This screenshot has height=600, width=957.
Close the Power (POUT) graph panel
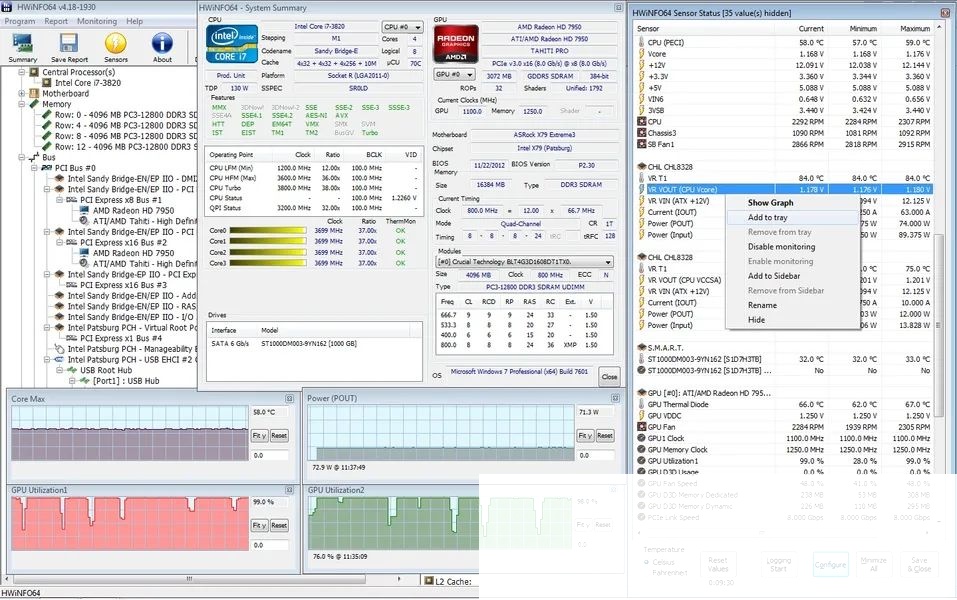click(615, 398)
